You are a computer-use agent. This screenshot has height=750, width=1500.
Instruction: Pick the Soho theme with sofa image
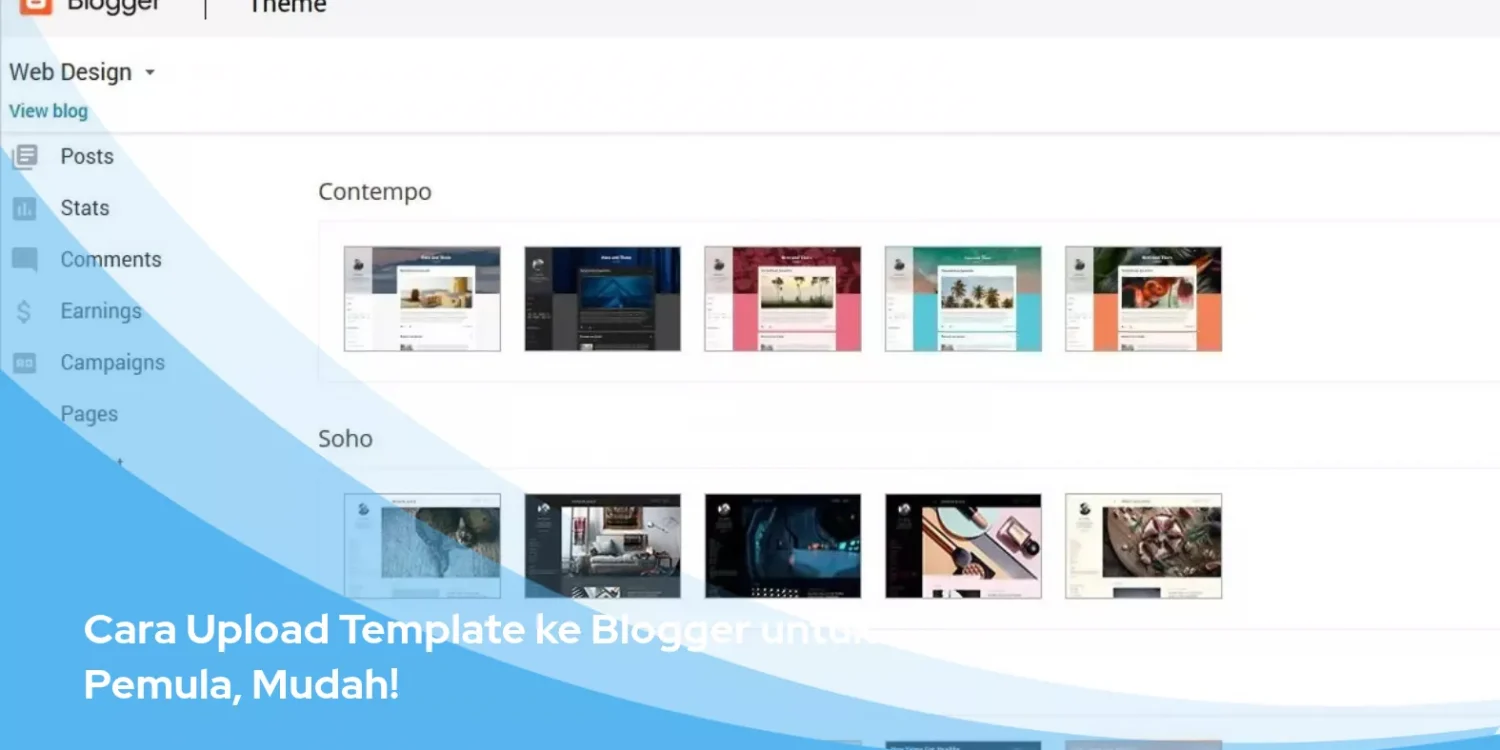tap(603, 546)
